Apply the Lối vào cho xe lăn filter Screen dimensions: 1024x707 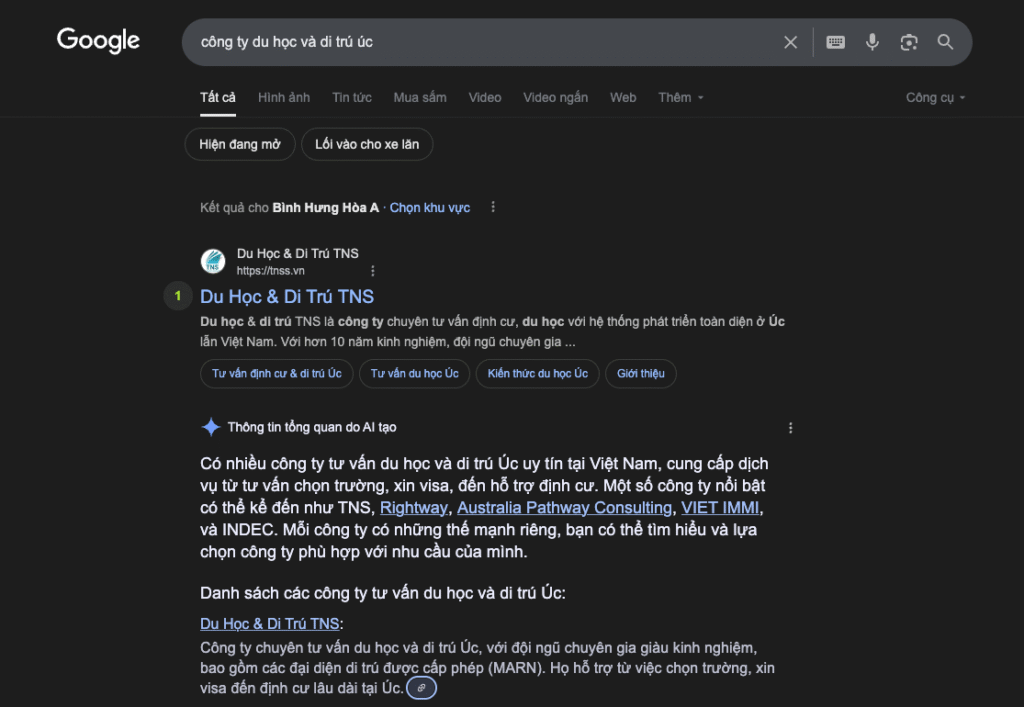point(367,144)
